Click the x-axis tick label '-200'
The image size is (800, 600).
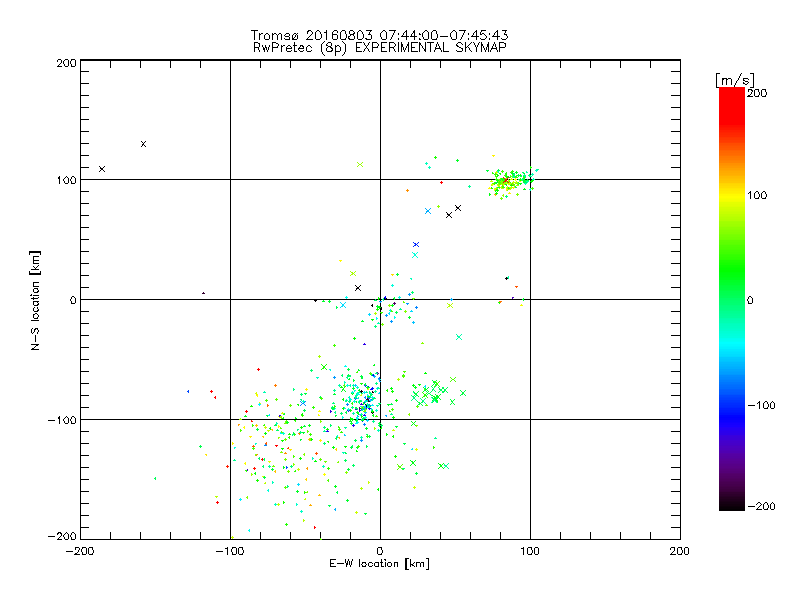click(80, 551)
